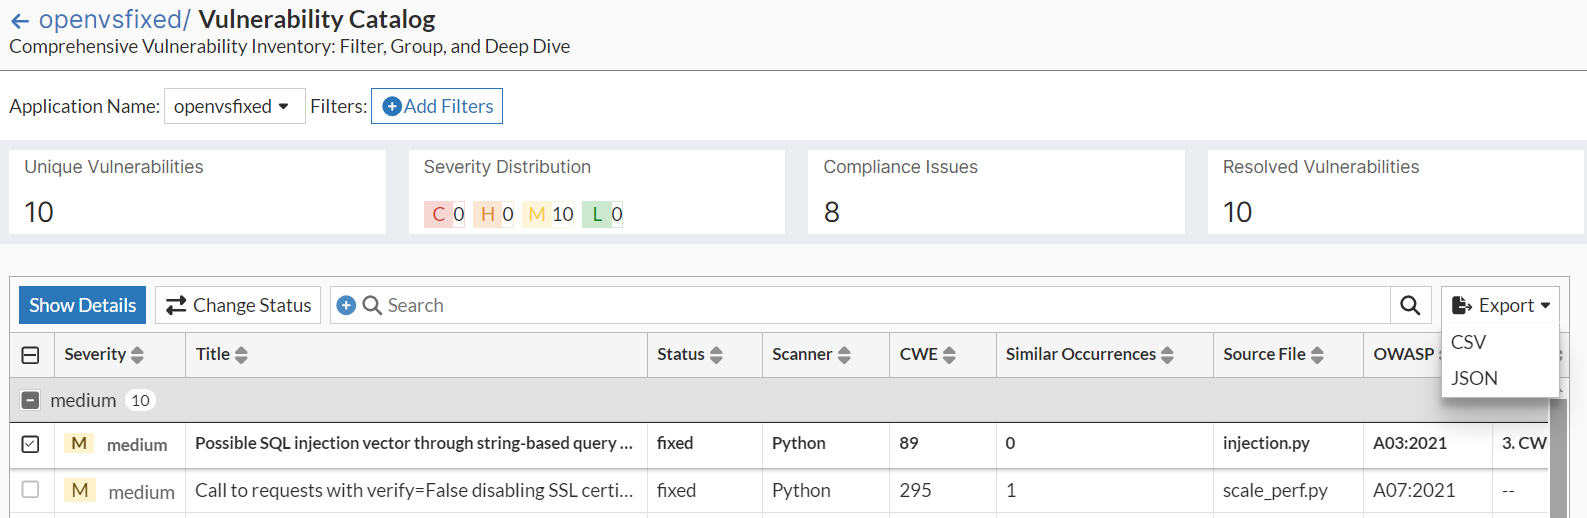Click the back arrow beside openvsfixed
Screen dimensions: 1587x518
[x=19, y=21]
